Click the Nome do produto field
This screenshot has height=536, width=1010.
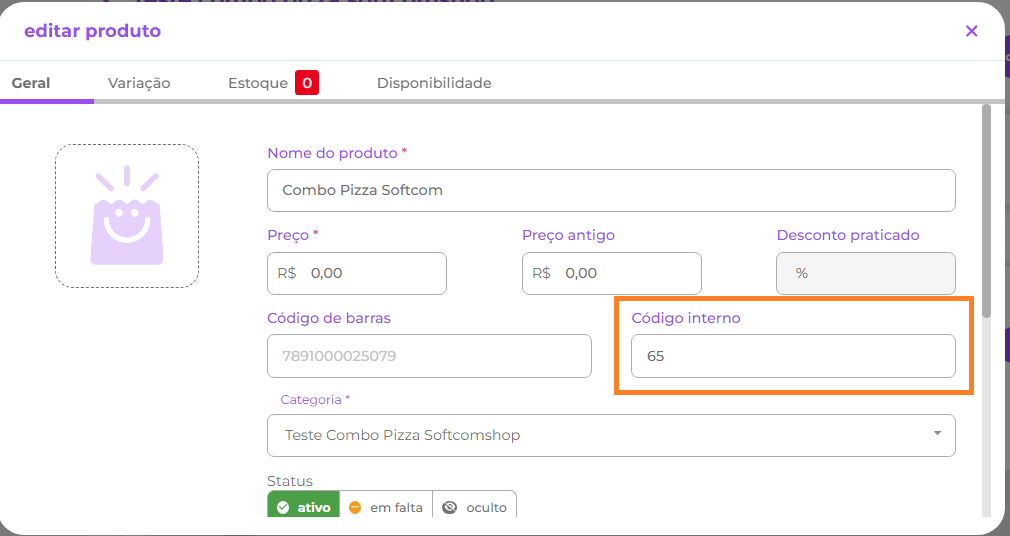point(611,190)
